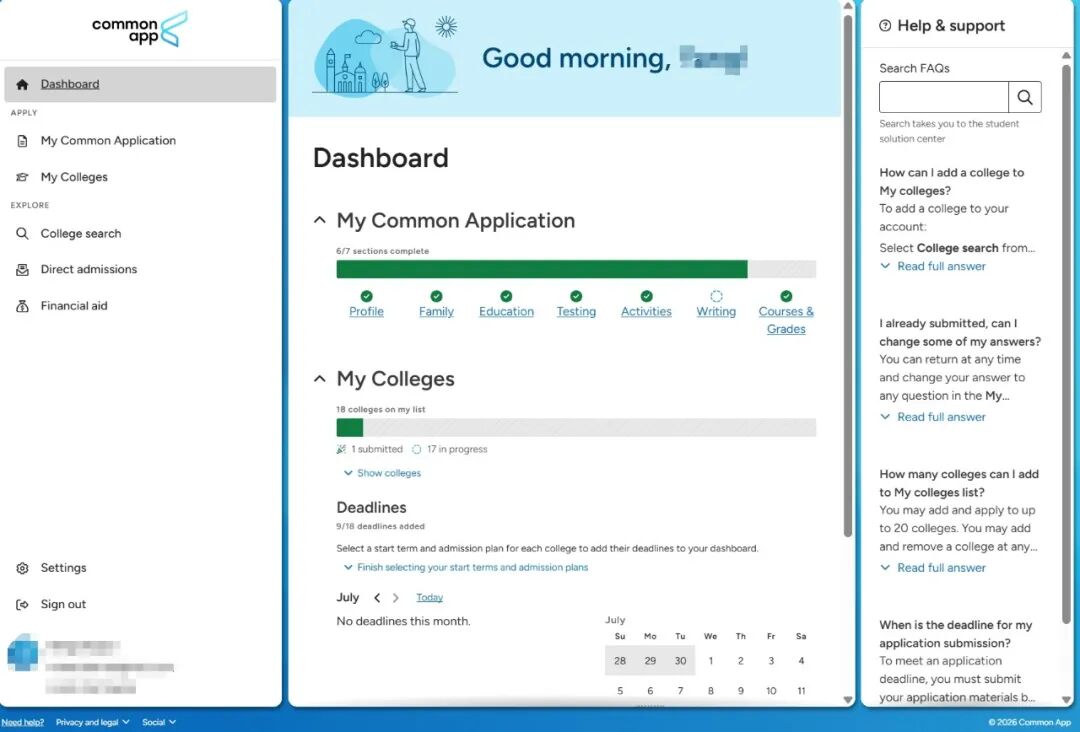Screen dimensions: 1080x732
Task: Click the Testing green checkmark icon
Action: [x=576, y=296]
